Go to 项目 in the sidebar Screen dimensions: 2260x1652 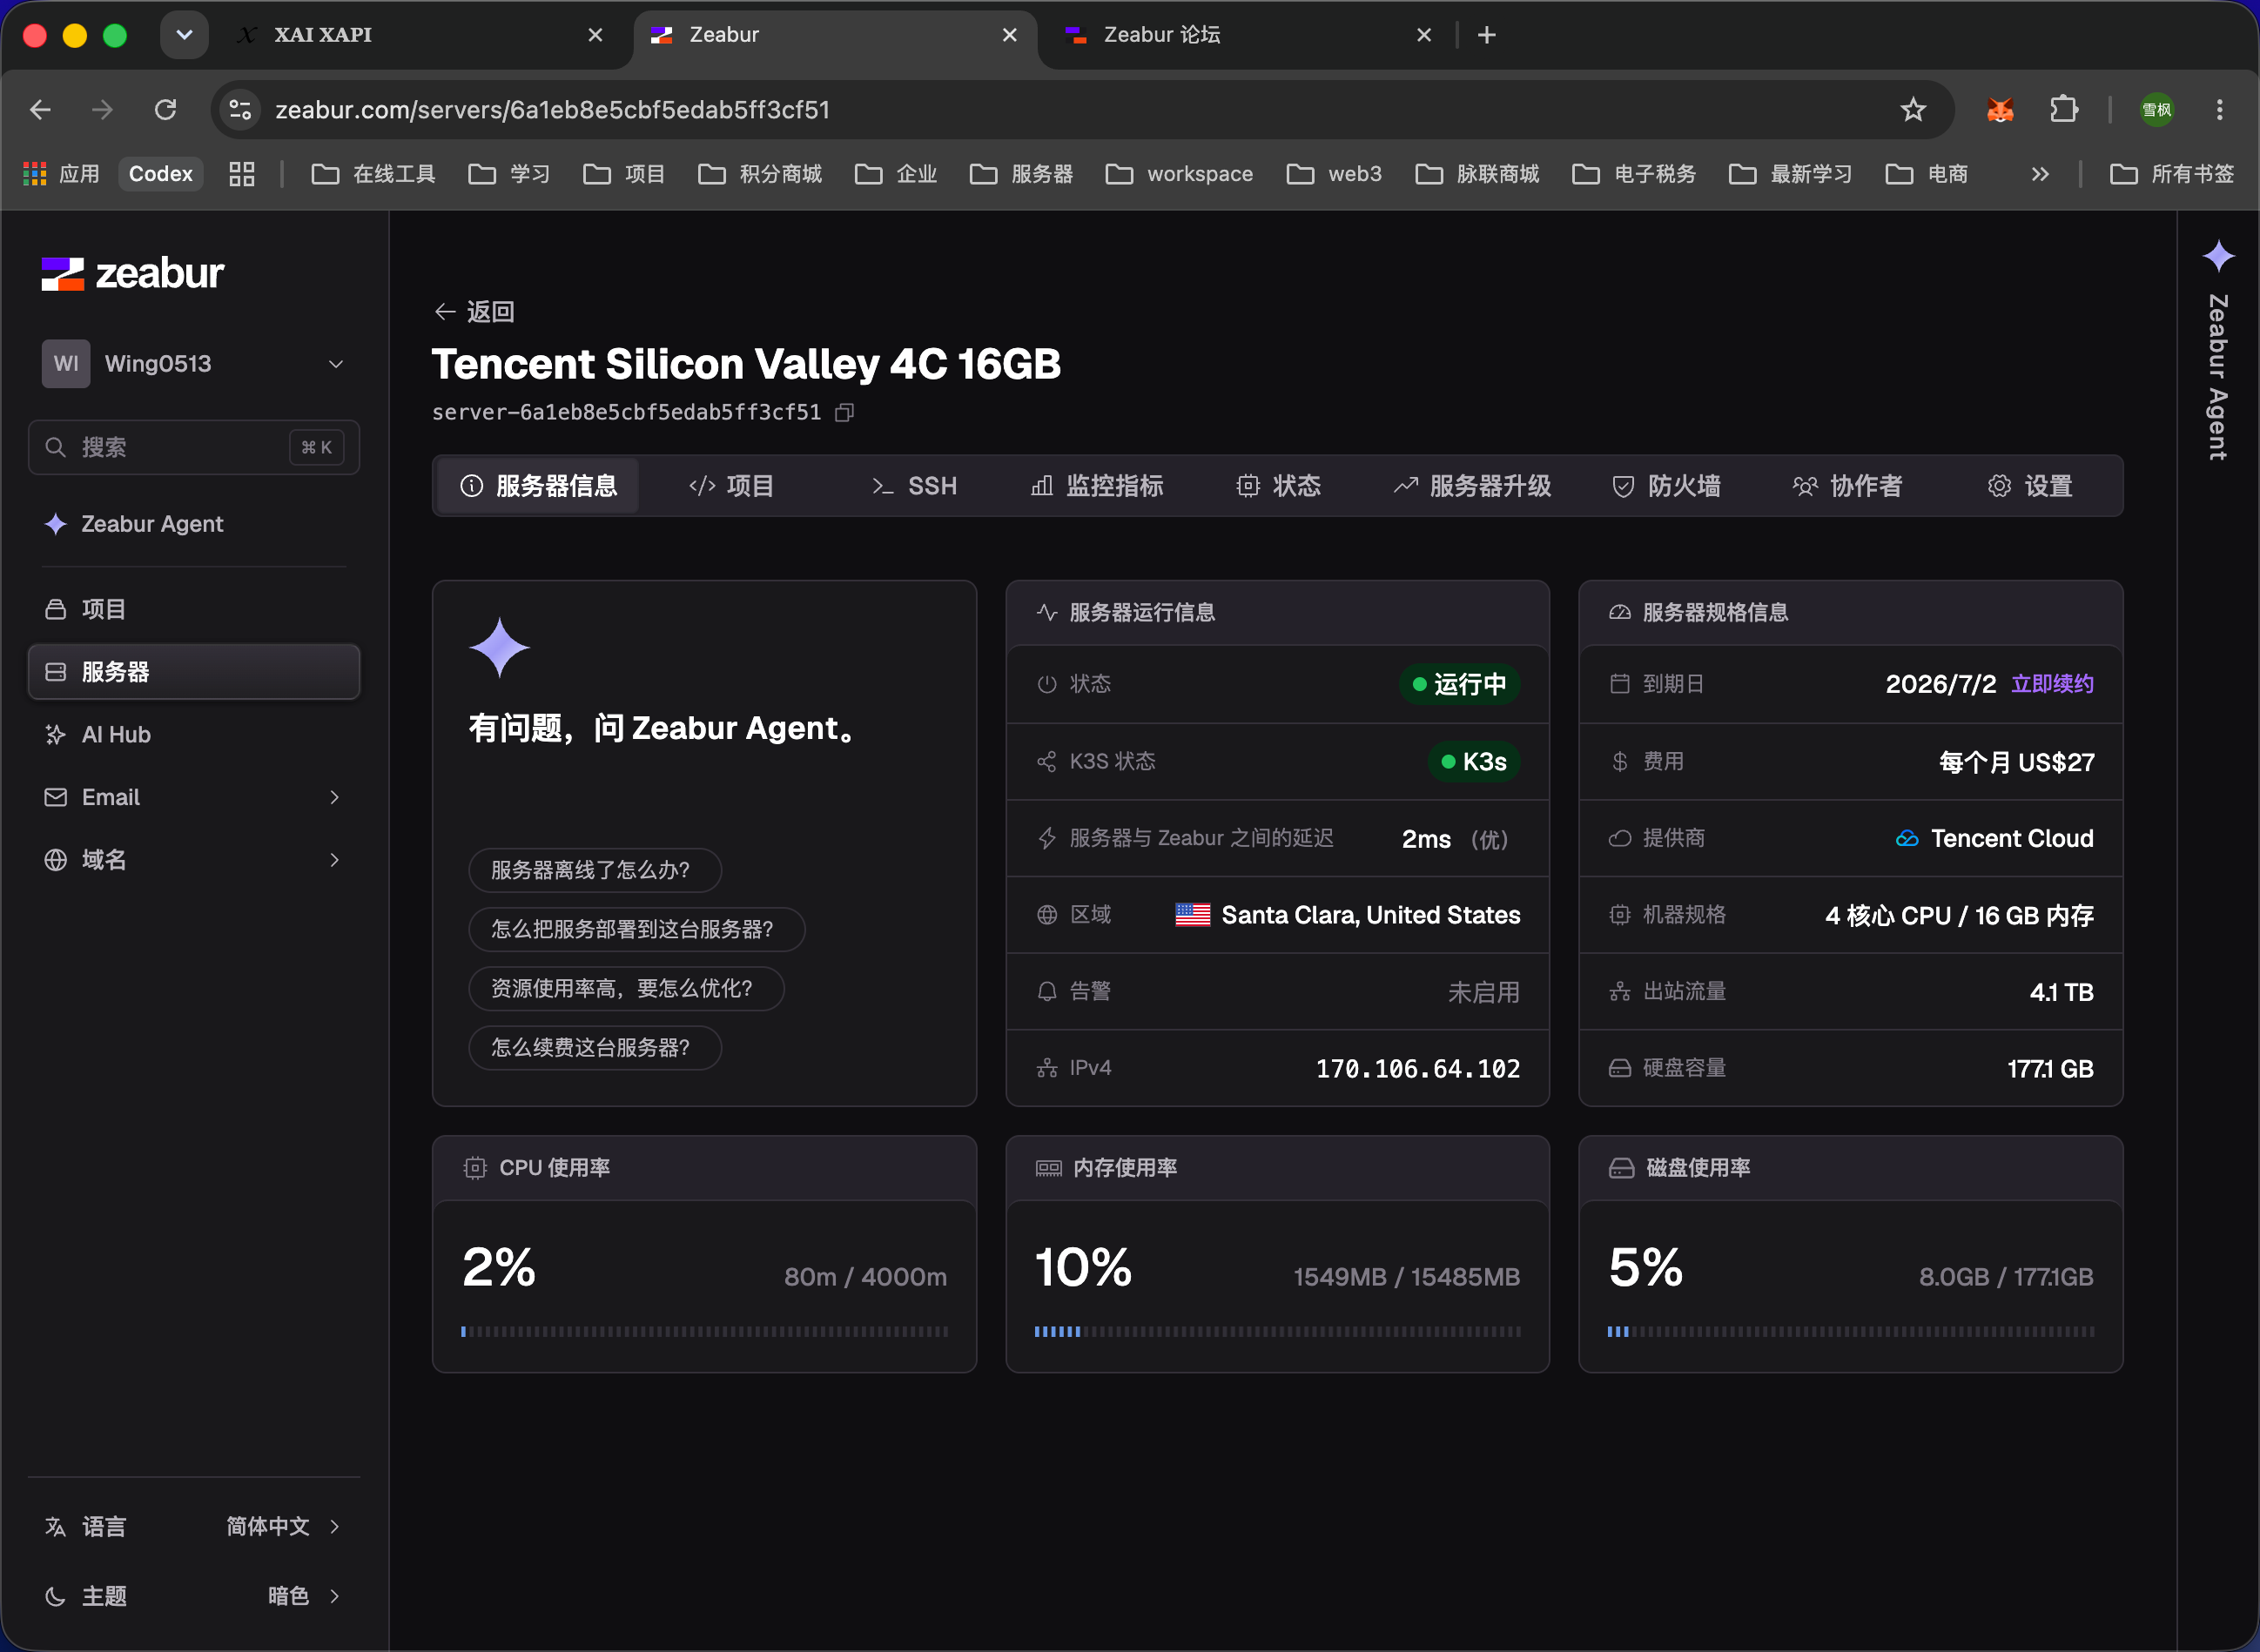[x=194, y=609]
